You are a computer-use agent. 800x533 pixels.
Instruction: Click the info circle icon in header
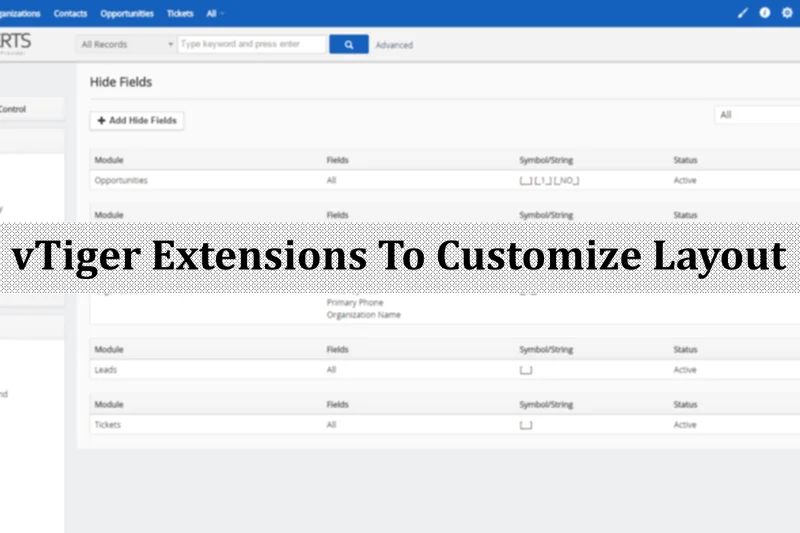[x=764, y=13]
